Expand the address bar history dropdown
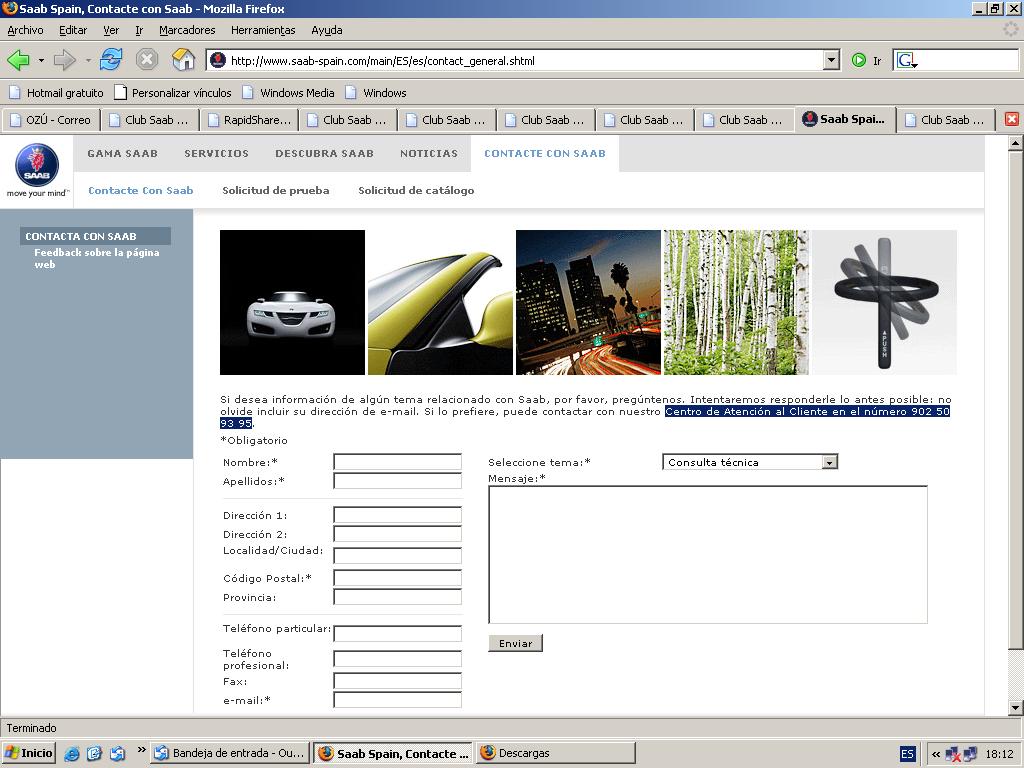Viewport: 1024px width, 768px height. (831, 61)
